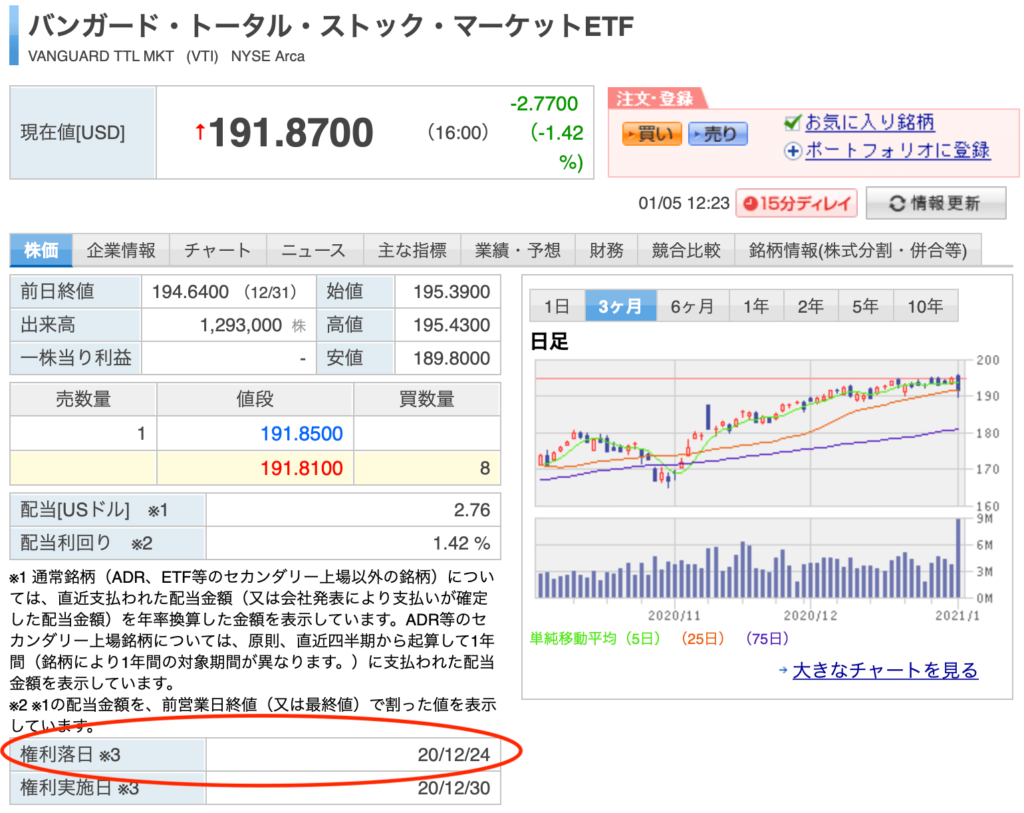Click the 始値 value 195.3900

[451, 292]
